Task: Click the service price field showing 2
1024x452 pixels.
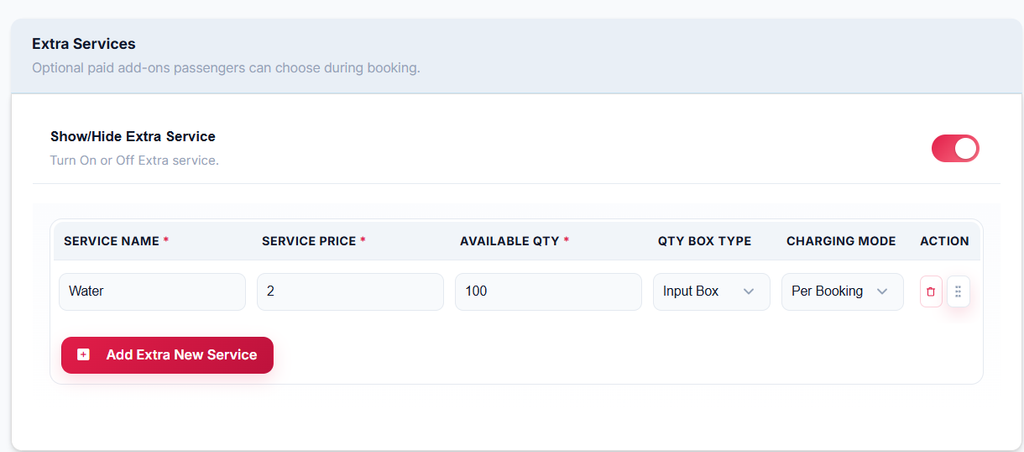Action: coord(350,291)
